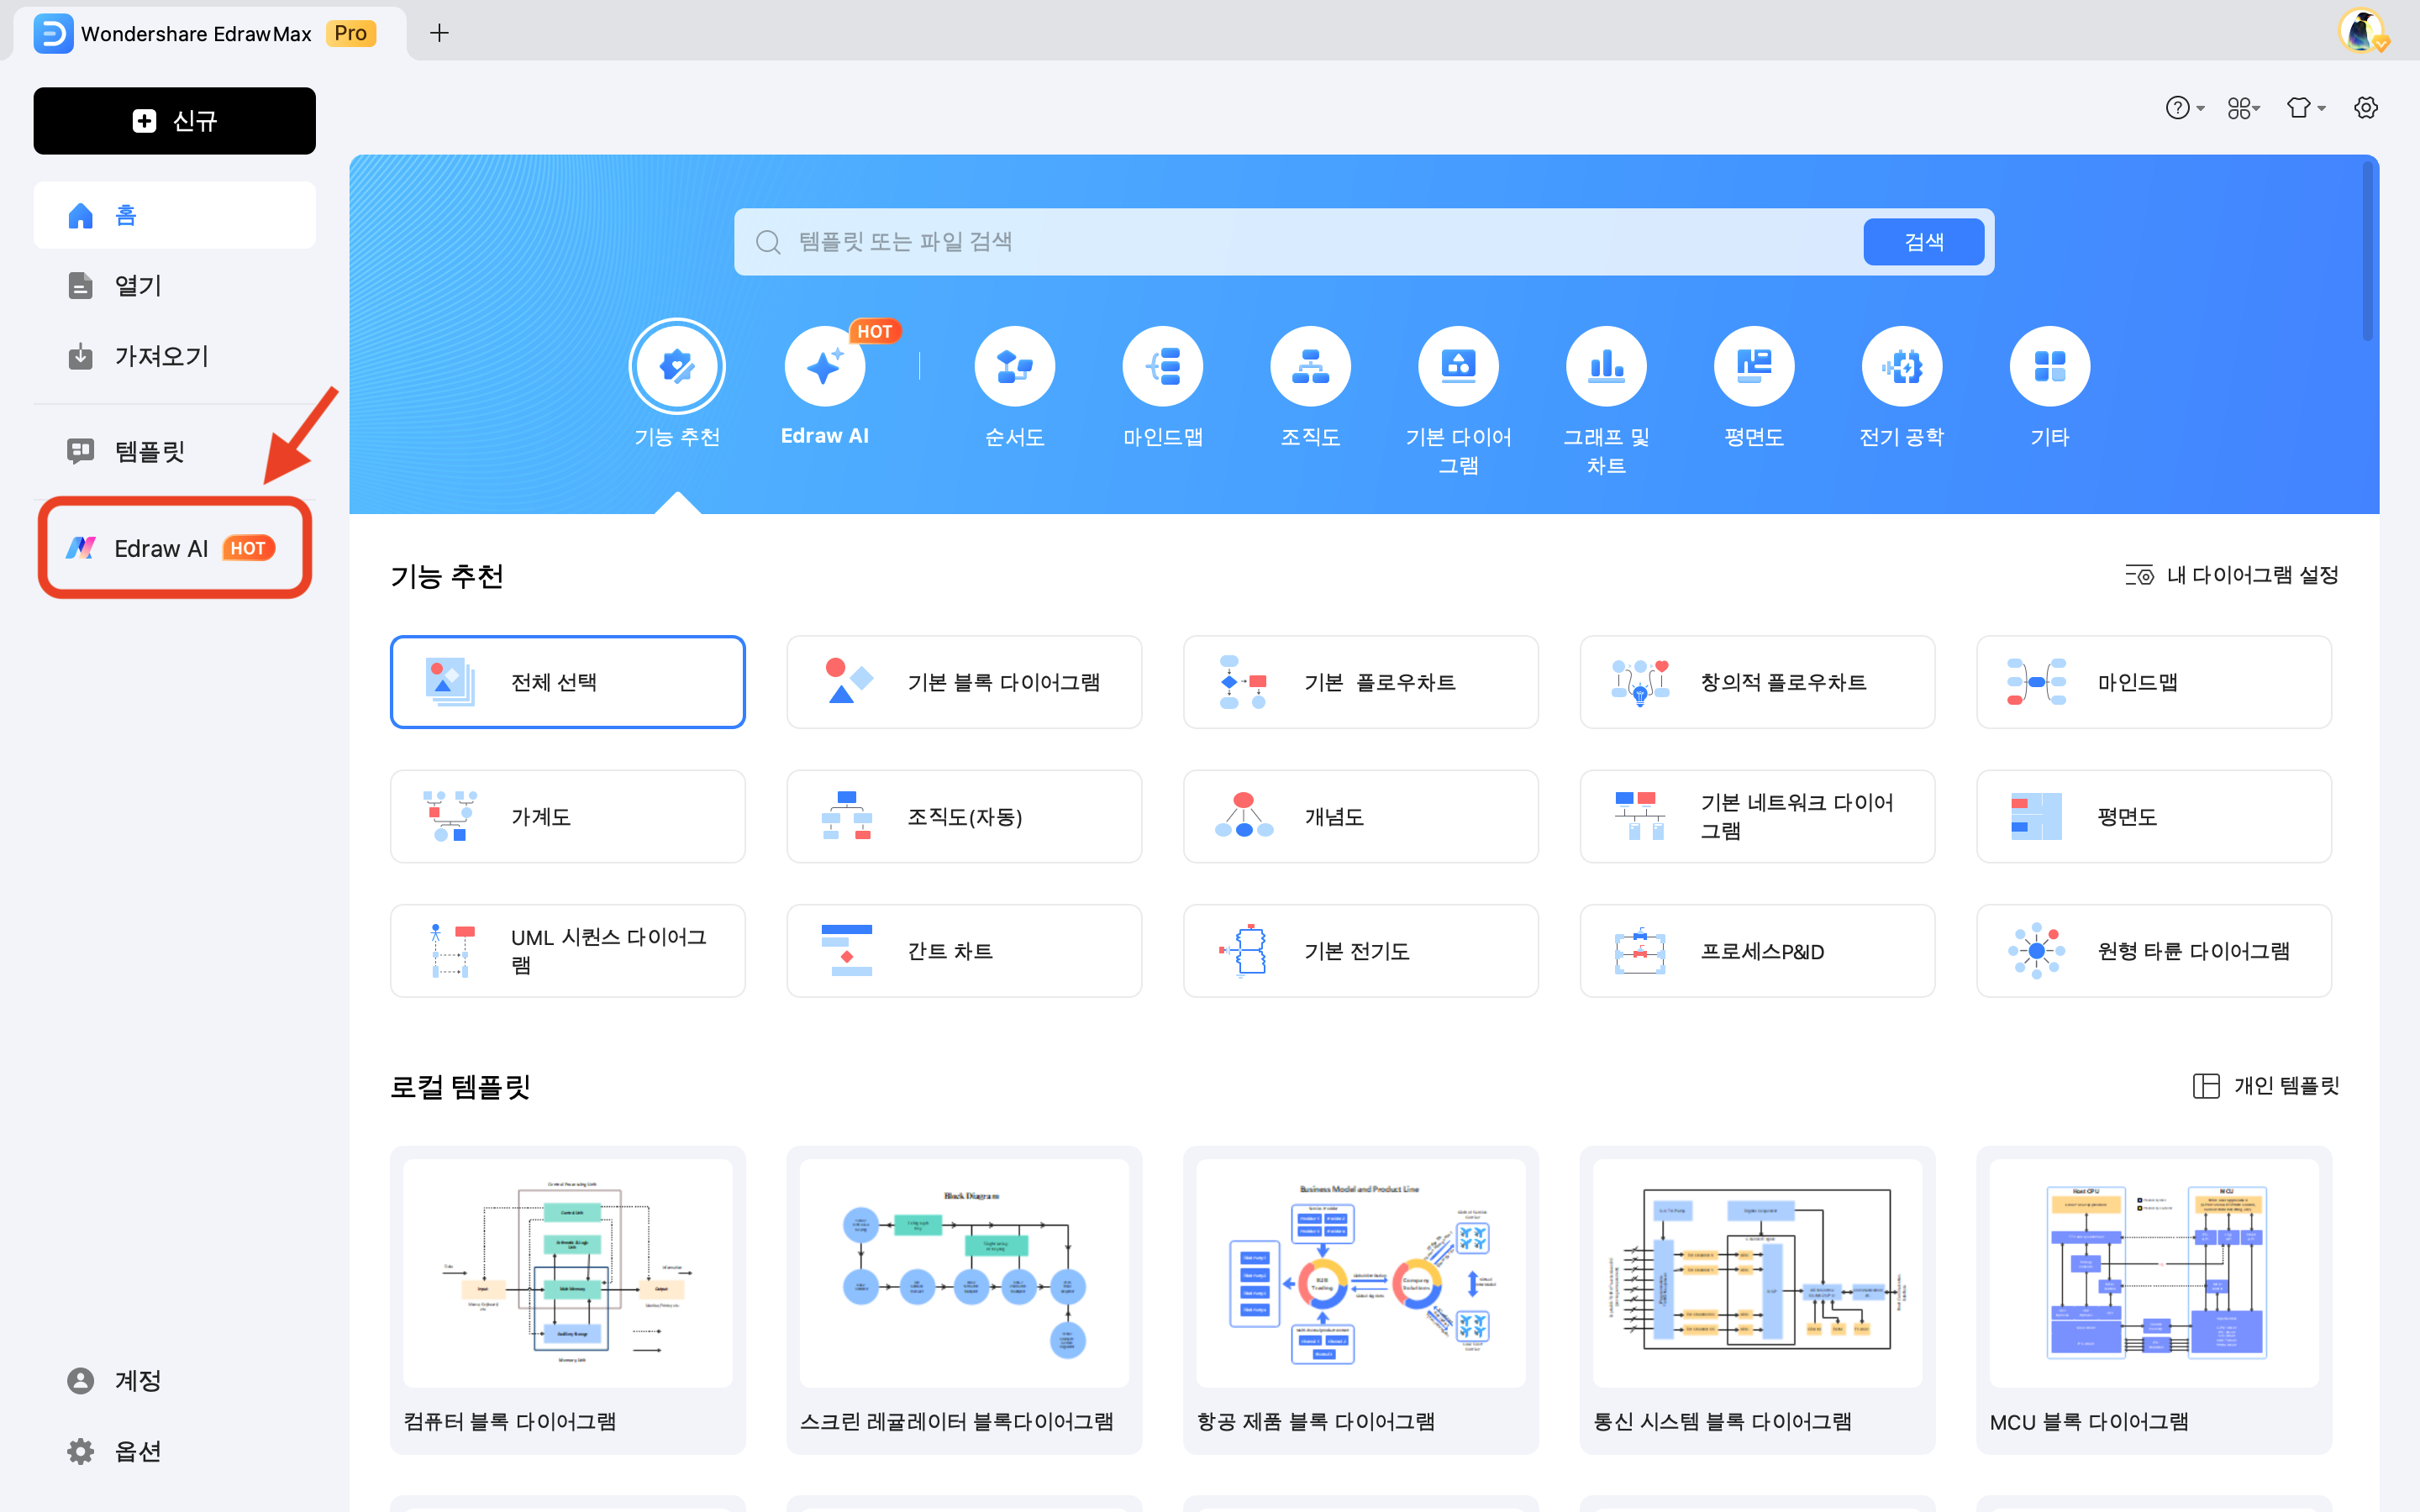Open the Floor Plan (평면도) banner icon
Screen dimensions: 2420x1512
pos(1753,367)
